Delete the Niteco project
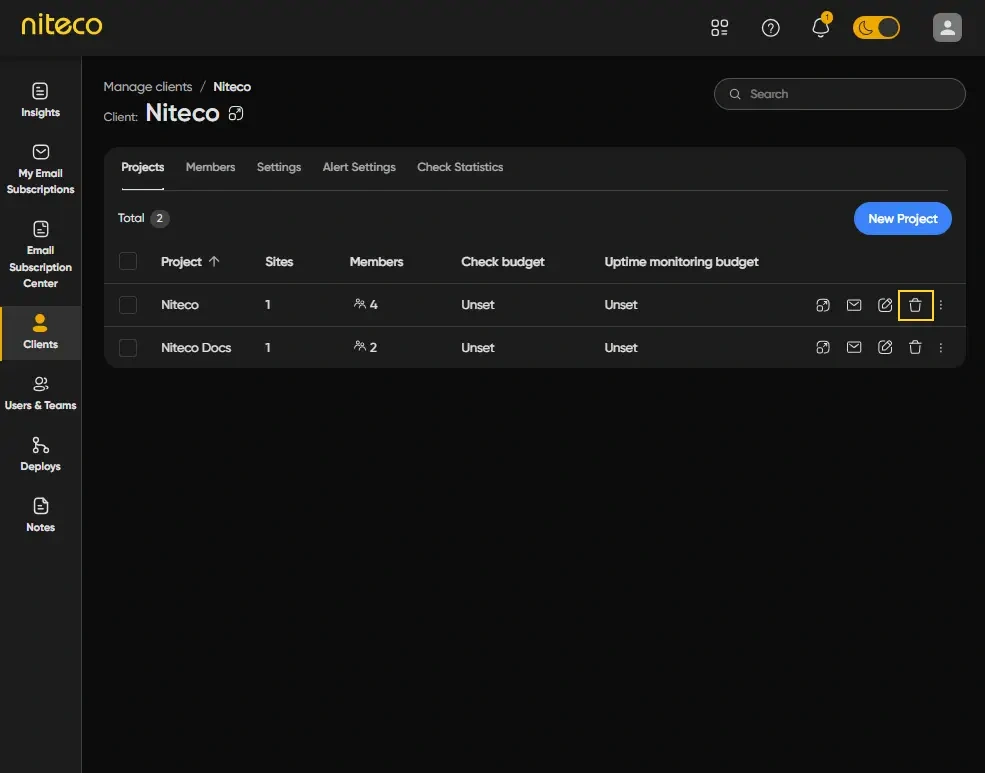 coord(915,305)
